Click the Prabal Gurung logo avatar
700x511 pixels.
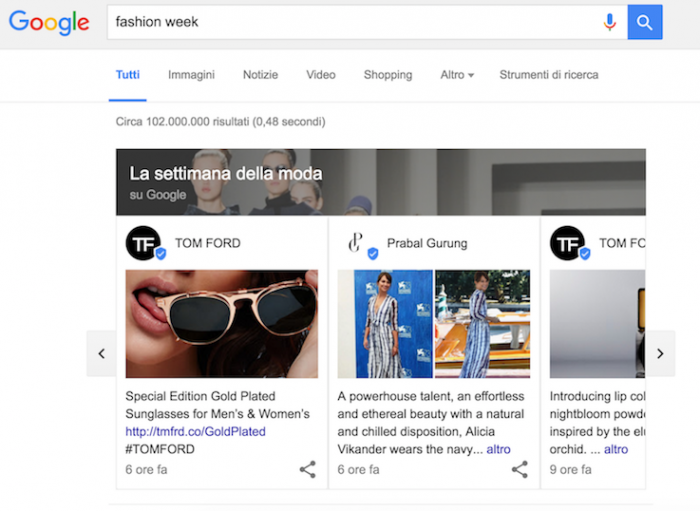356,243
